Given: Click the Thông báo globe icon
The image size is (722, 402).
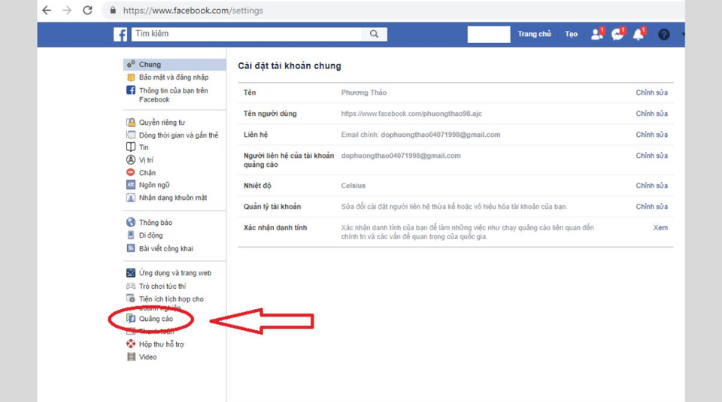Looking at the screenshot, I should (131, 222).
